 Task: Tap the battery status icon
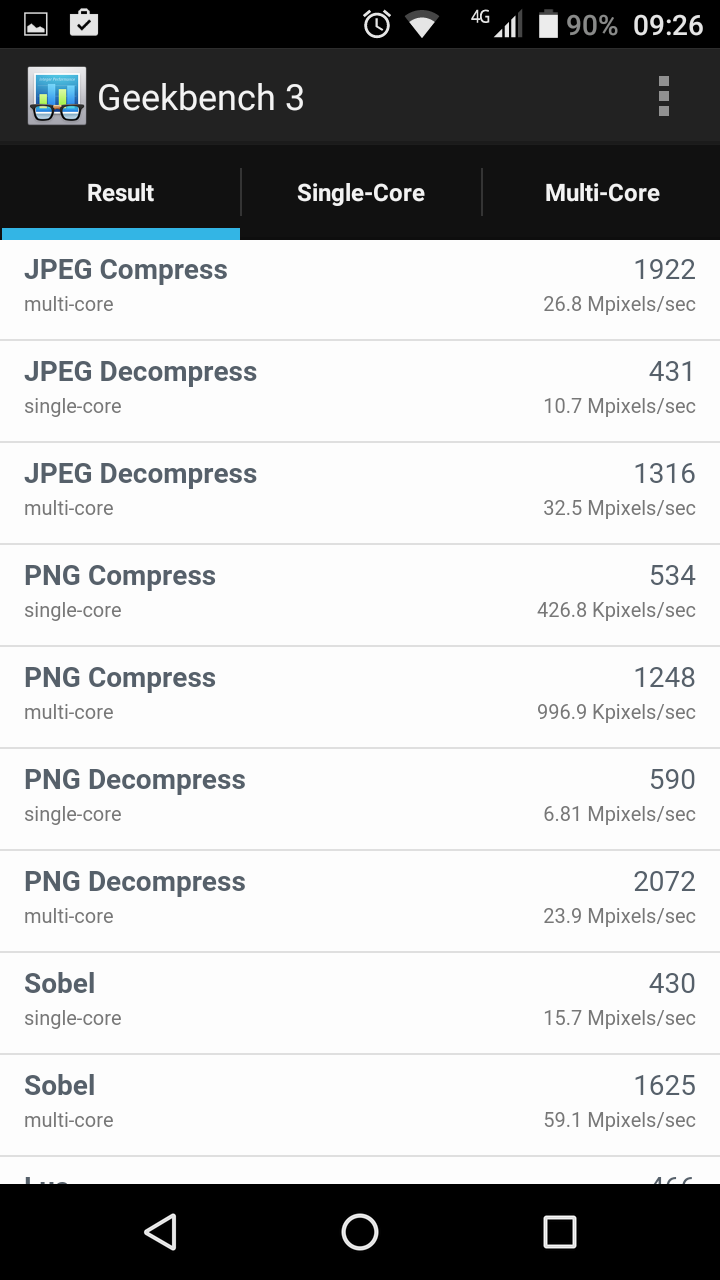pos(548,24)
